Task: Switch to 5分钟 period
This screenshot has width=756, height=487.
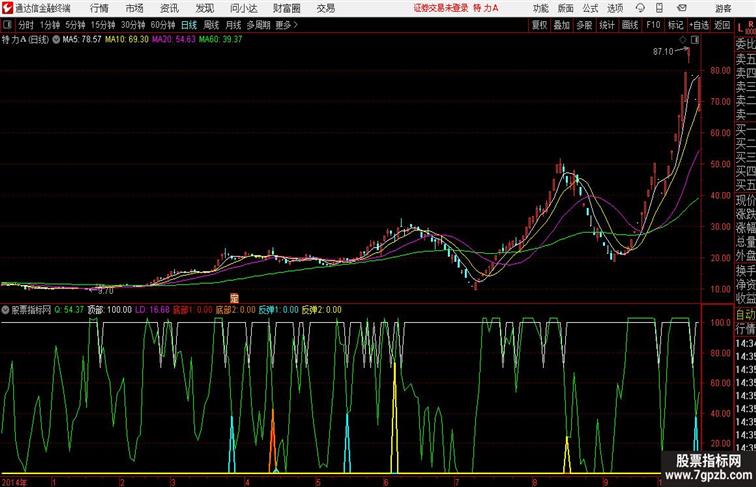Action: coord(75,25)
